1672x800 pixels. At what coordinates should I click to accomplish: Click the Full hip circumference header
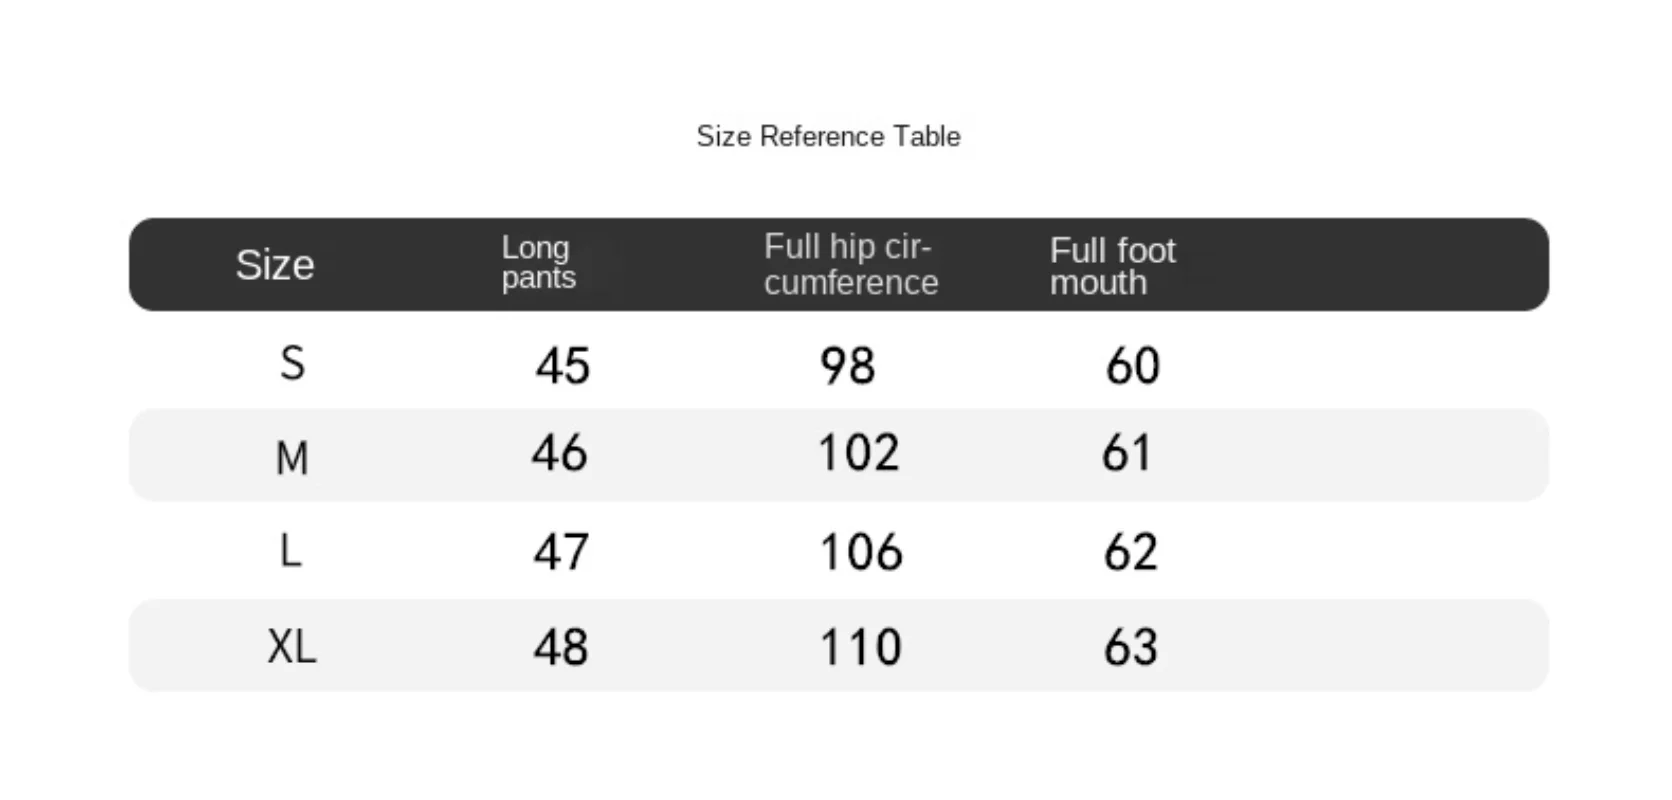(850, 264)
